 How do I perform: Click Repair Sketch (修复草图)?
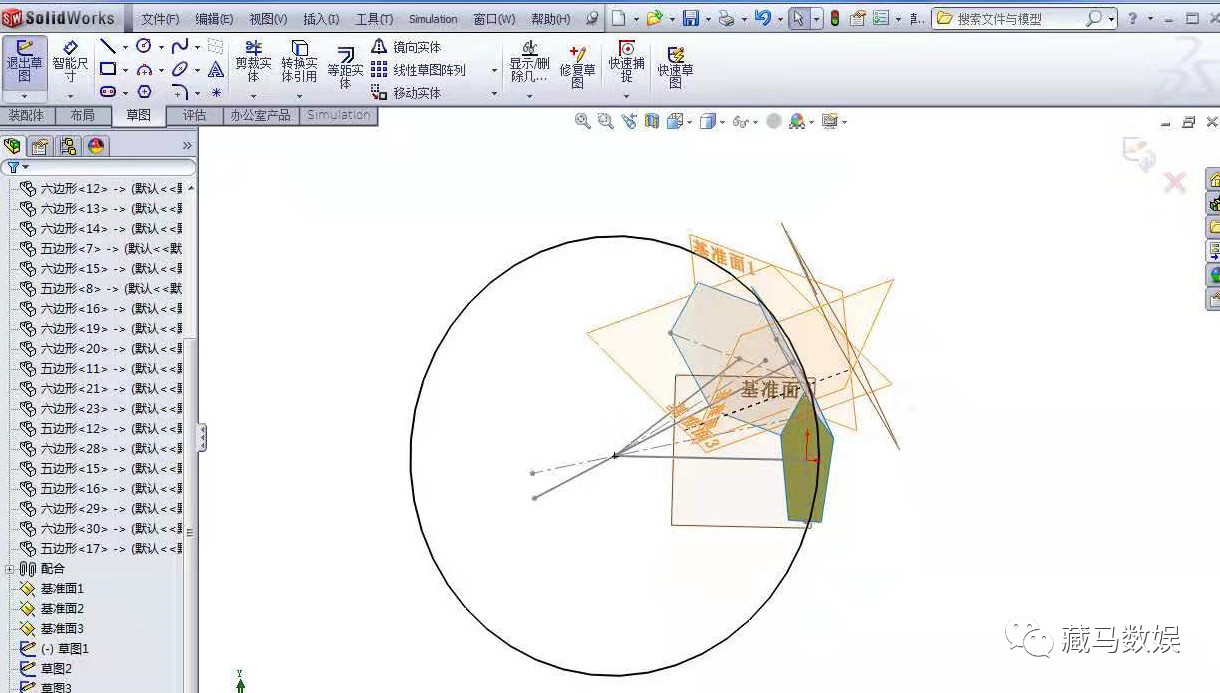577,63
